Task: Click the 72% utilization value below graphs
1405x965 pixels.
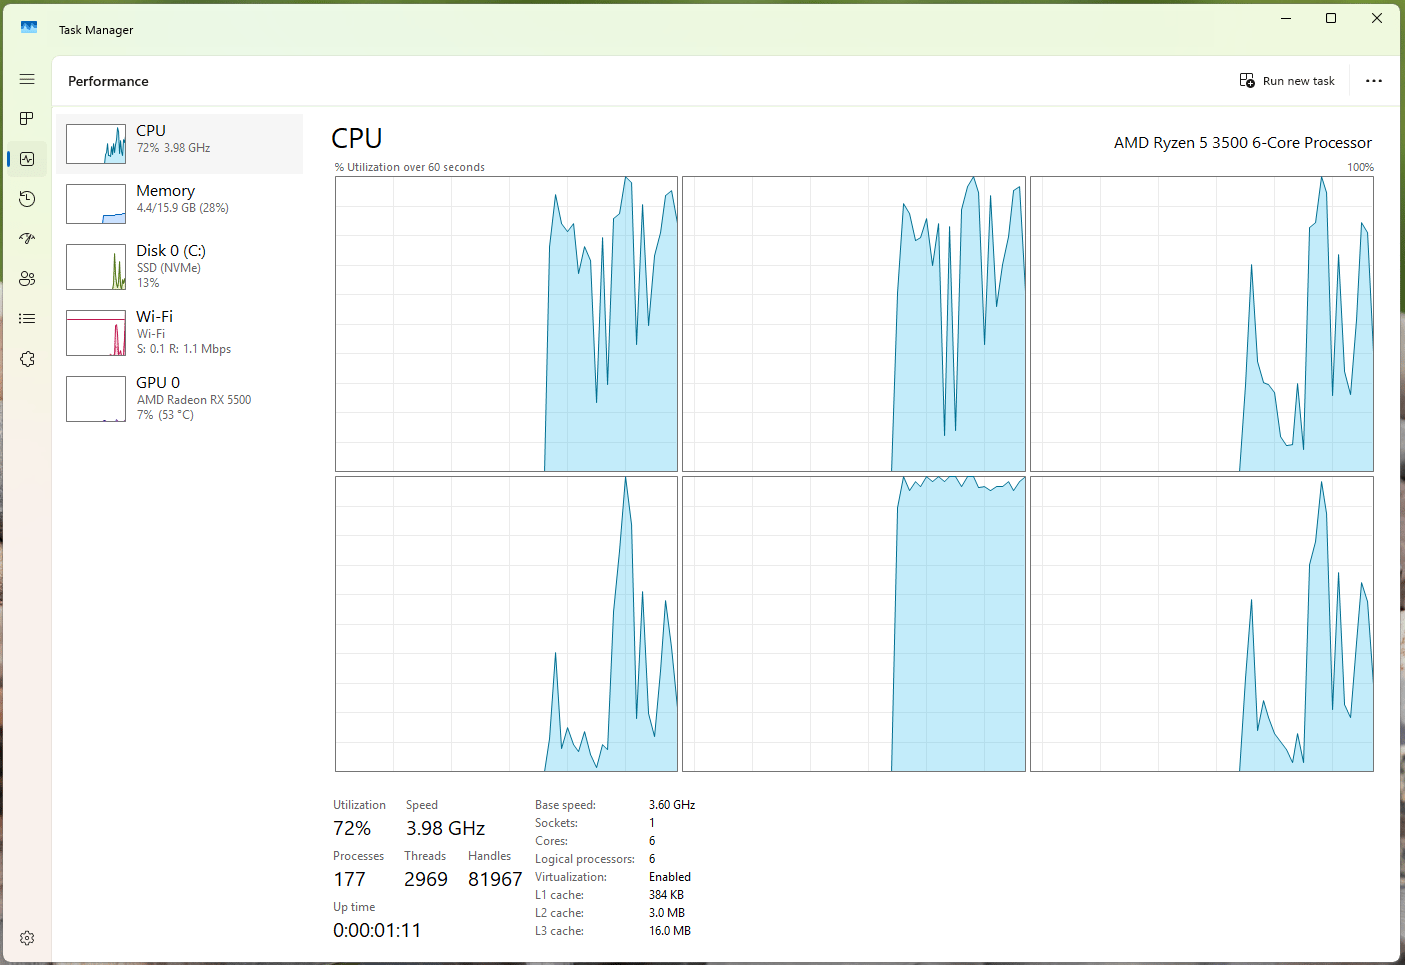Action: pyautogui.click(x=352, y=829)
